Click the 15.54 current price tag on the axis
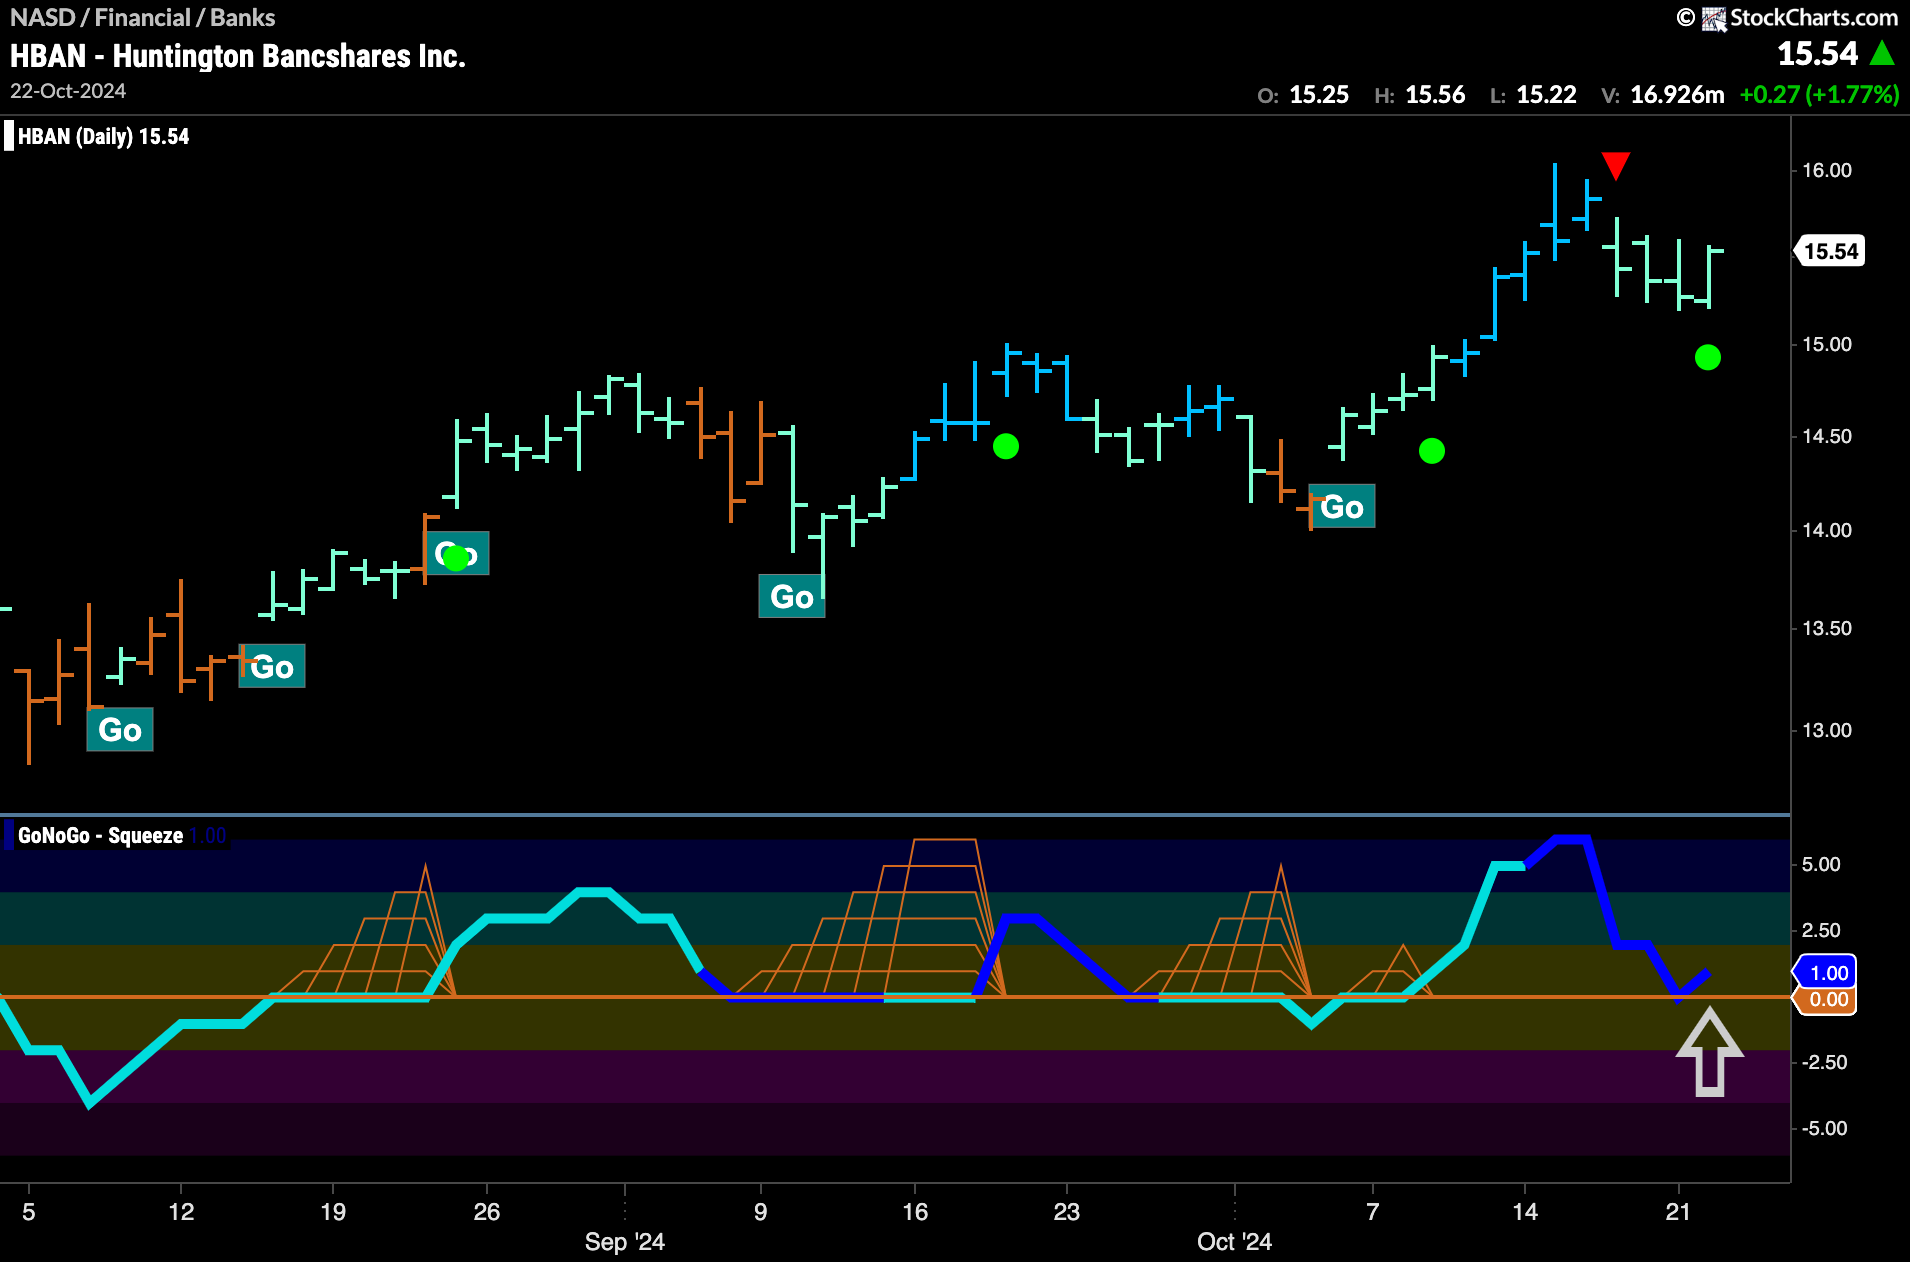 (1829, 251)
